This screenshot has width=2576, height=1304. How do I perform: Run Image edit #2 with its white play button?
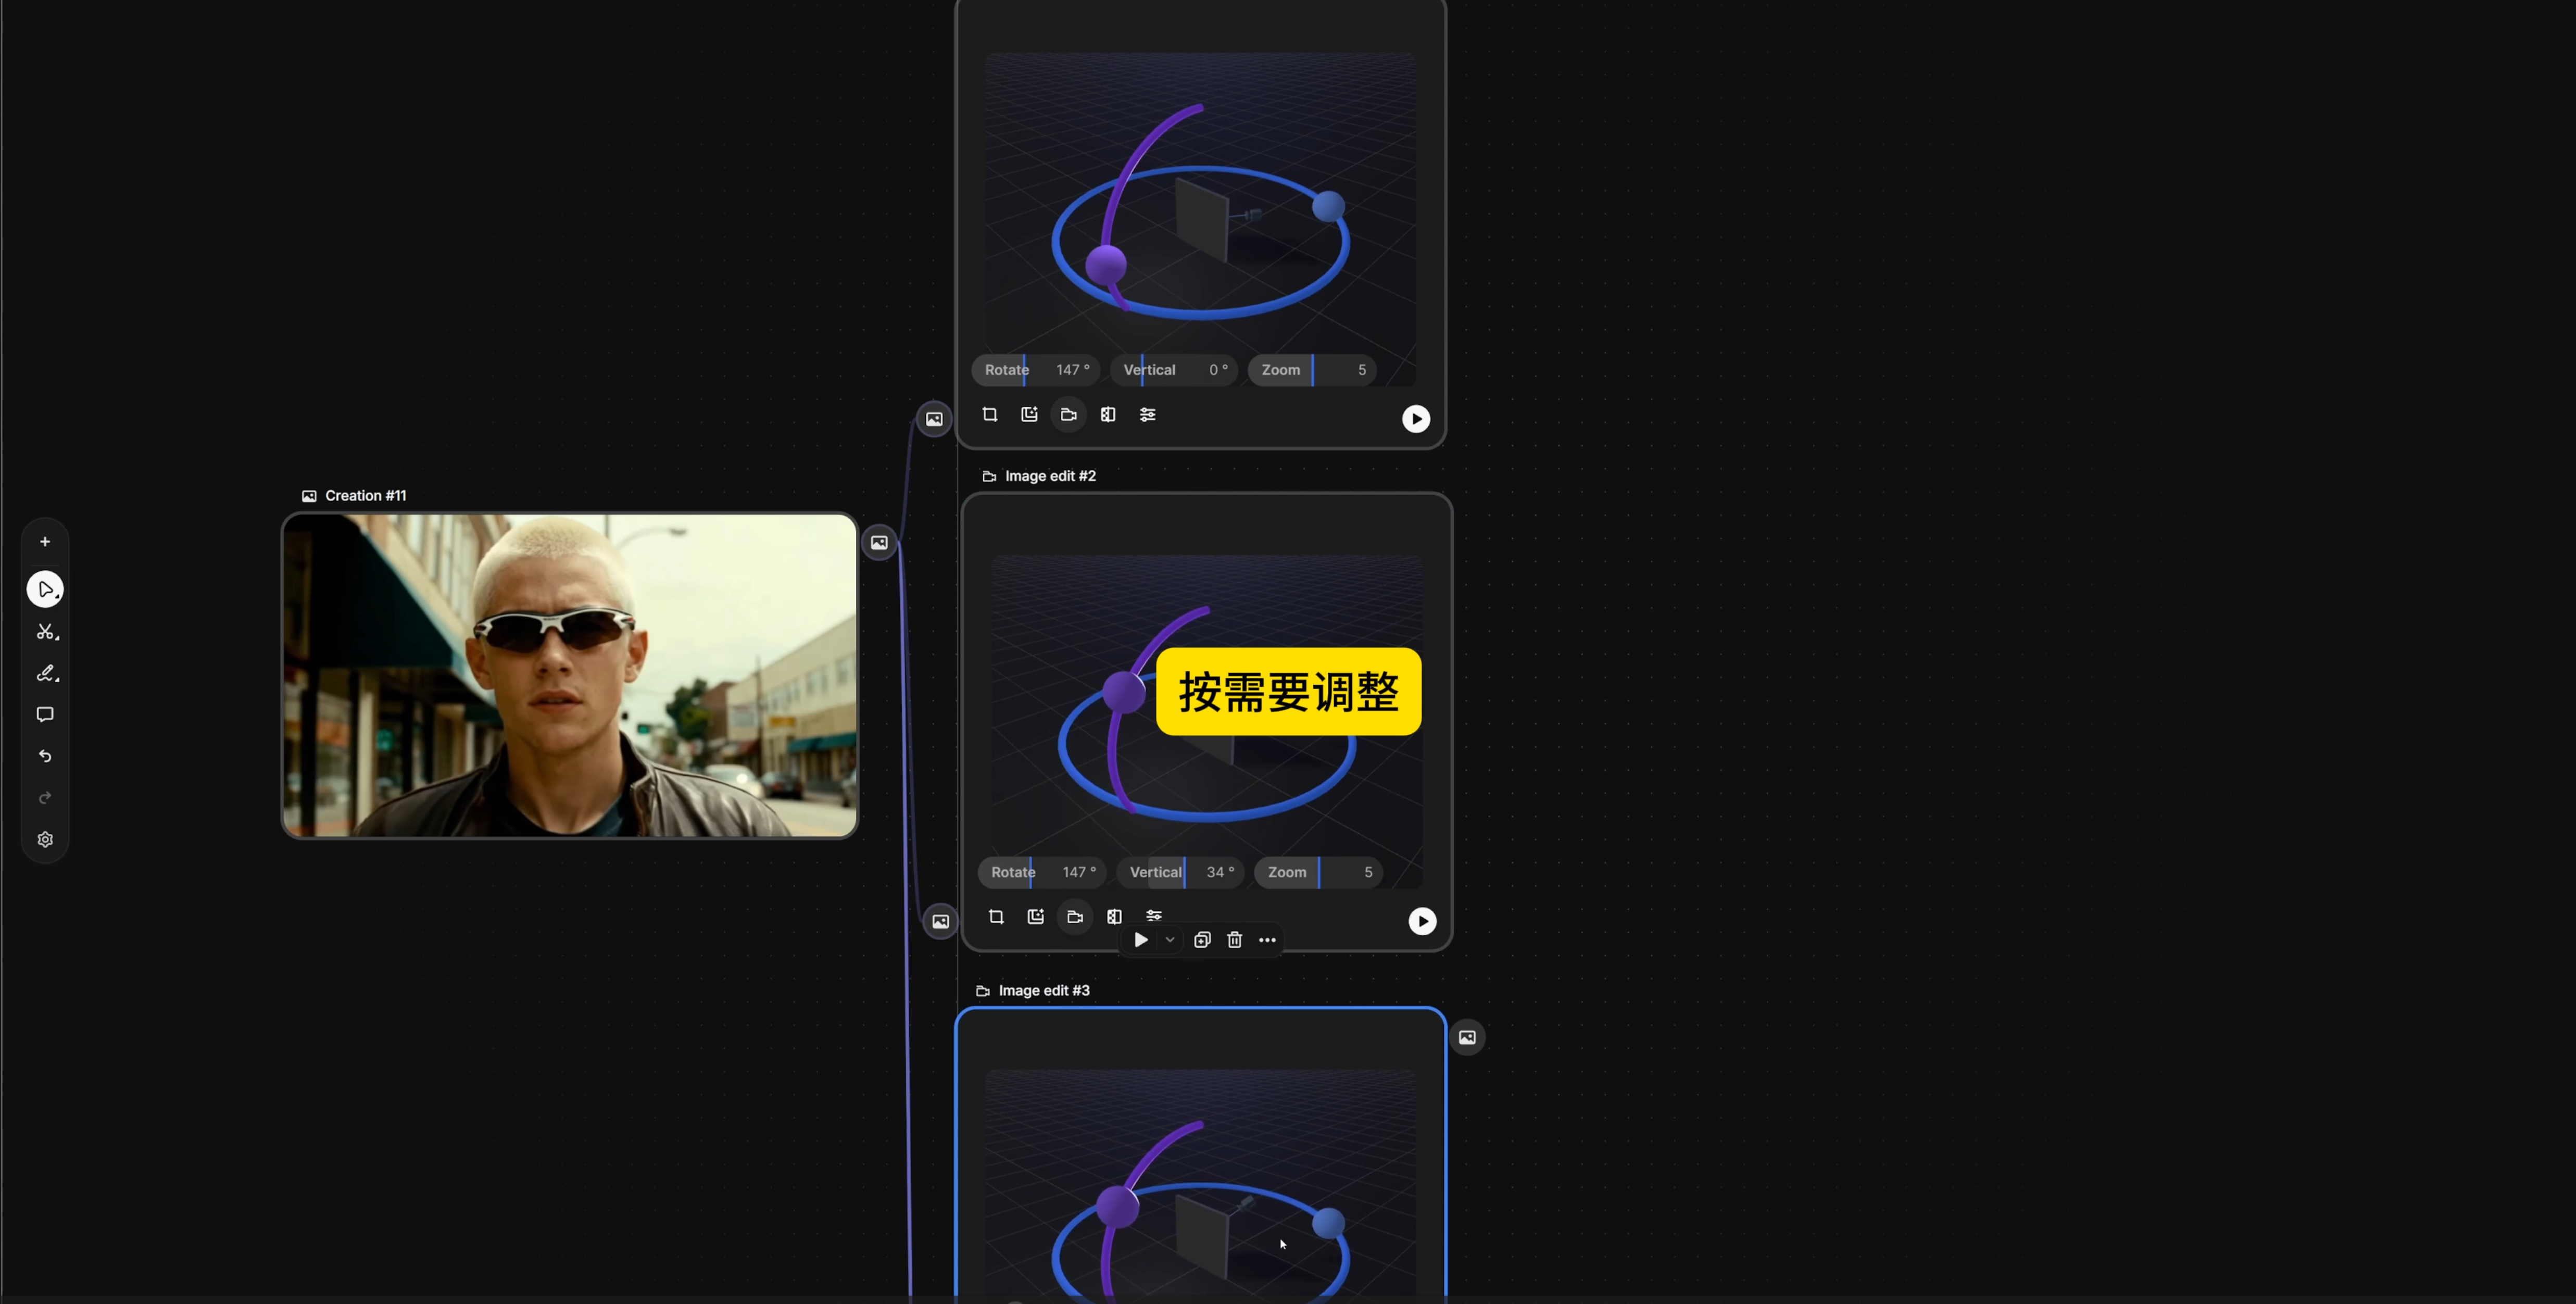(1422, 922)
